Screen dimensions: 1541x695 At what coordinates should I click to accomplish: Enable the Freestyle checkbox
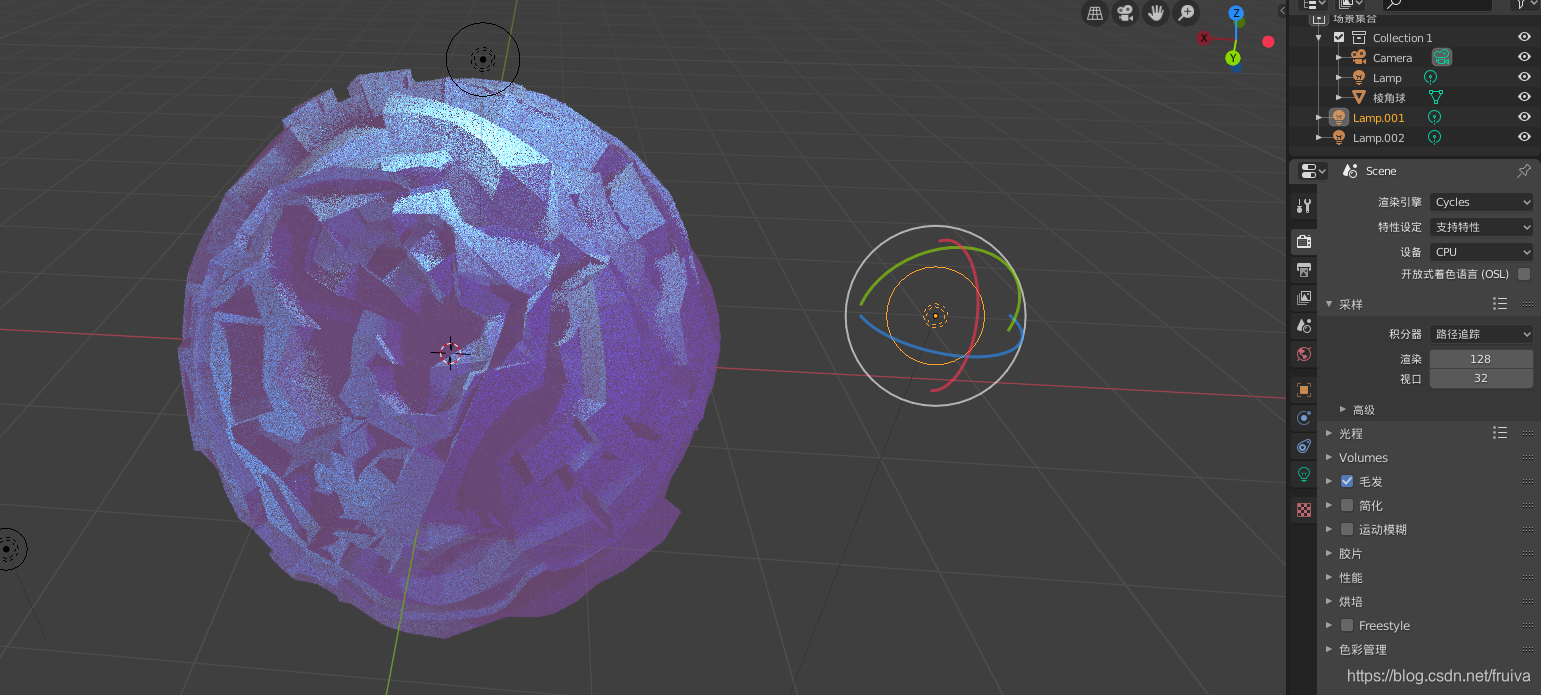pos(1347,625)
